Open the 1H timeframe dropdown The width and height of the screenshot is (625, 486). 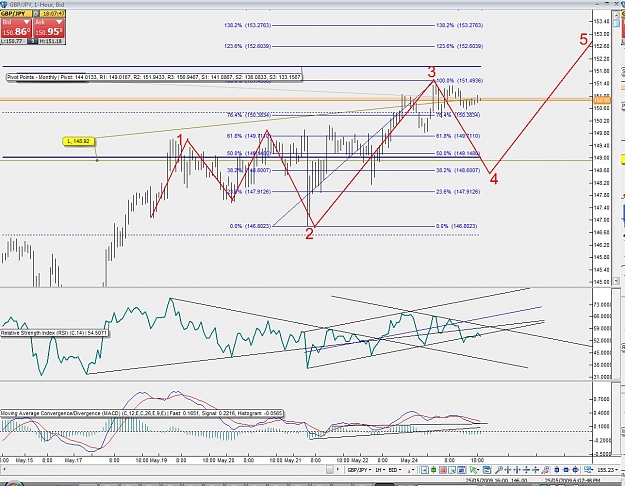380,470
